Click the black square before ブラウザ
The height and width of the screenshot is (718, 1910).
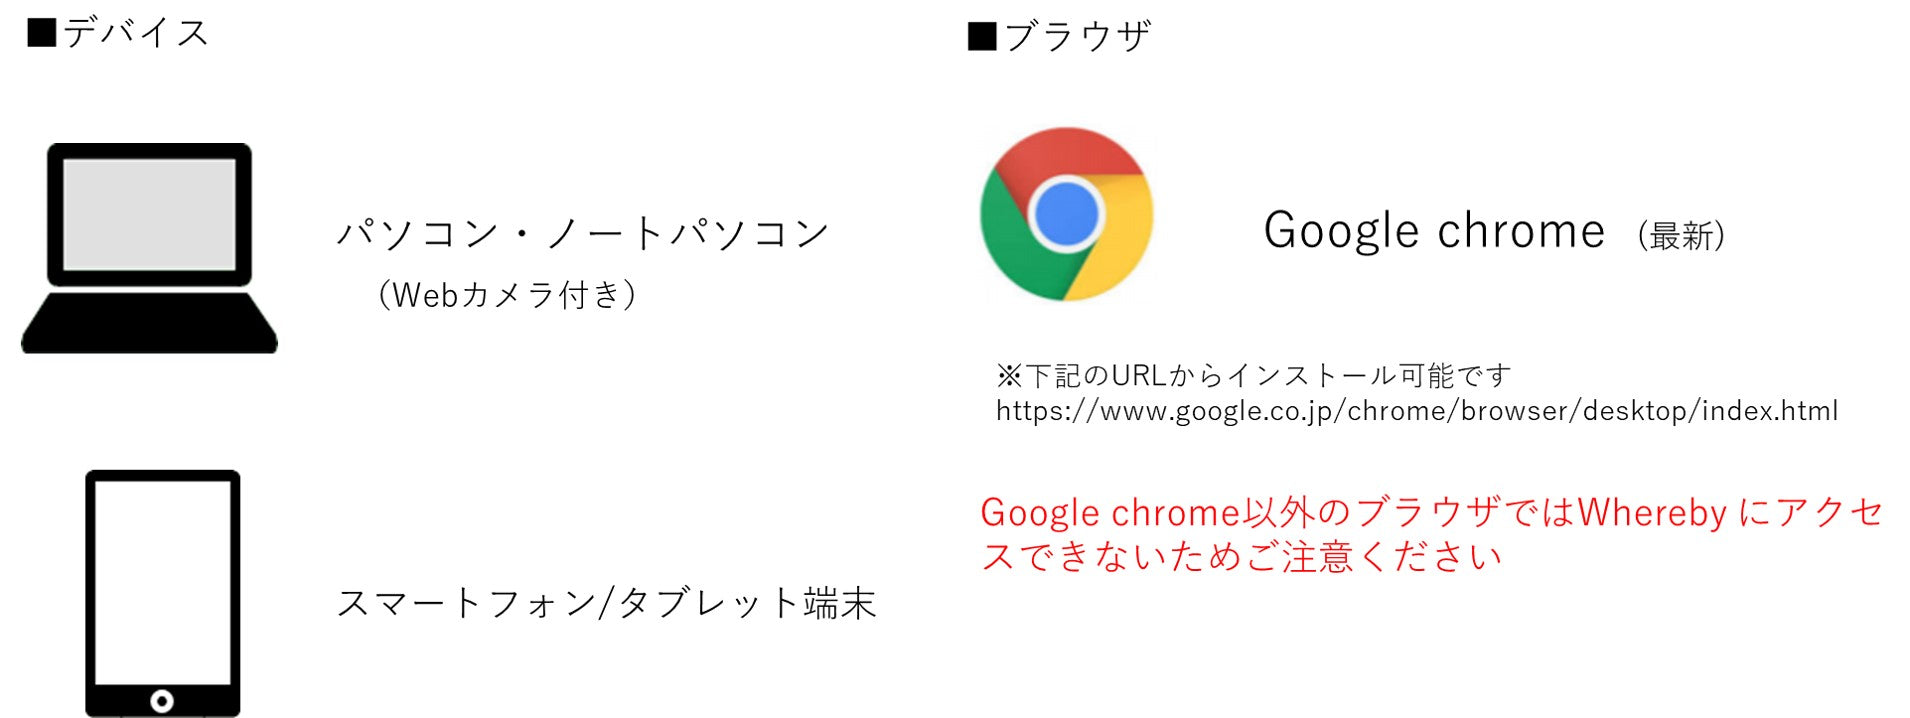[982, 37]
